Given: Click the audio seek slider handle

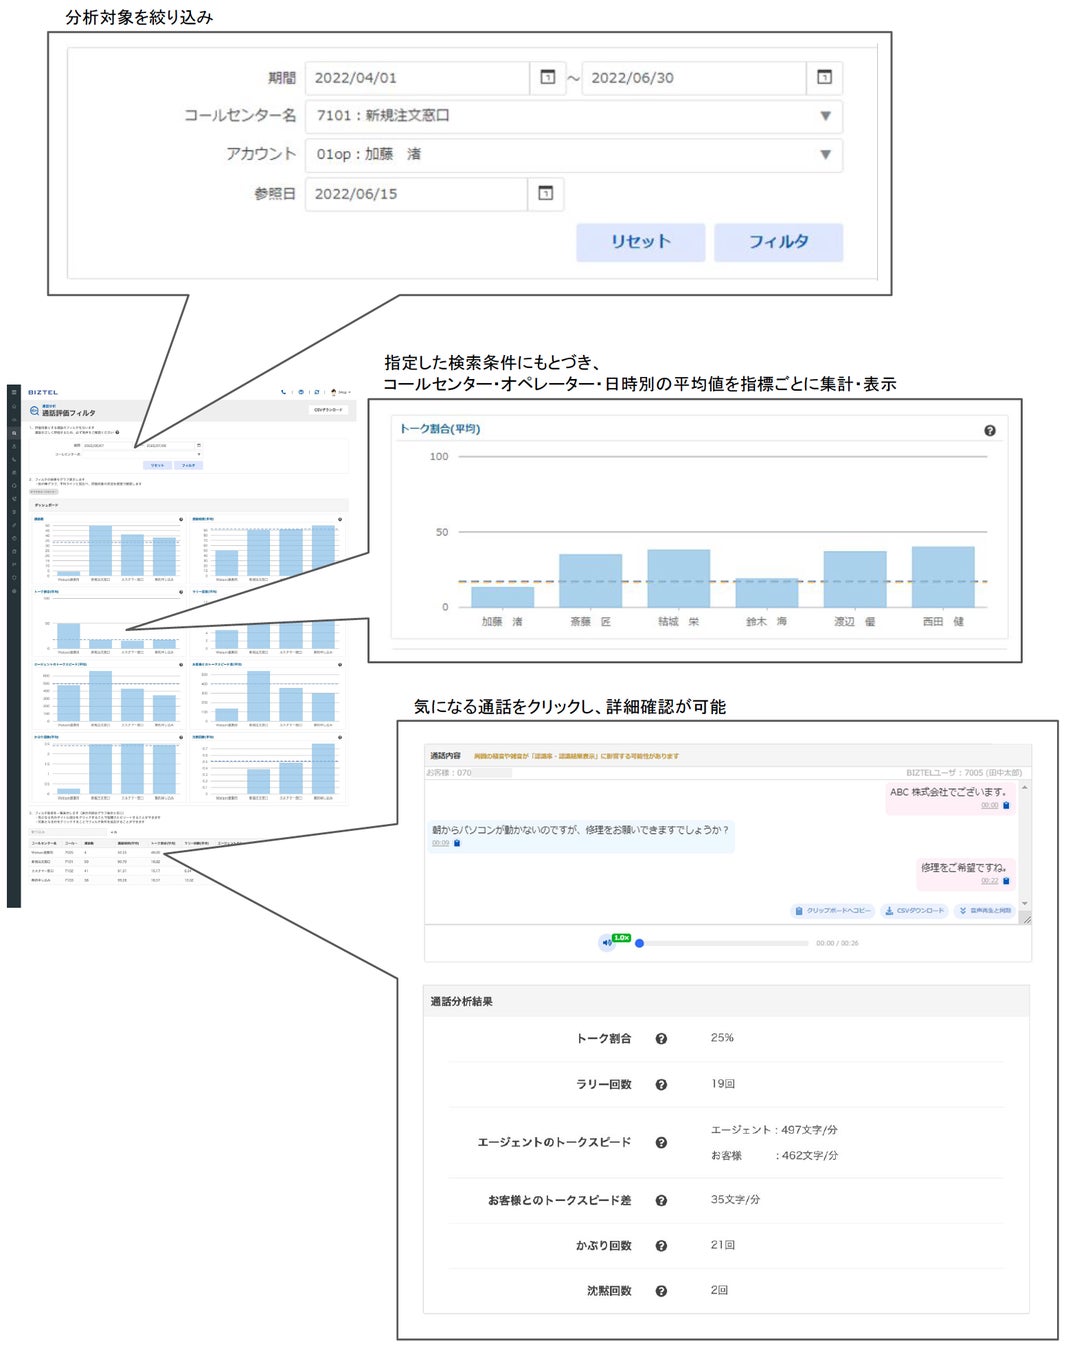Looking at the screenshot, I should point(639,943).
